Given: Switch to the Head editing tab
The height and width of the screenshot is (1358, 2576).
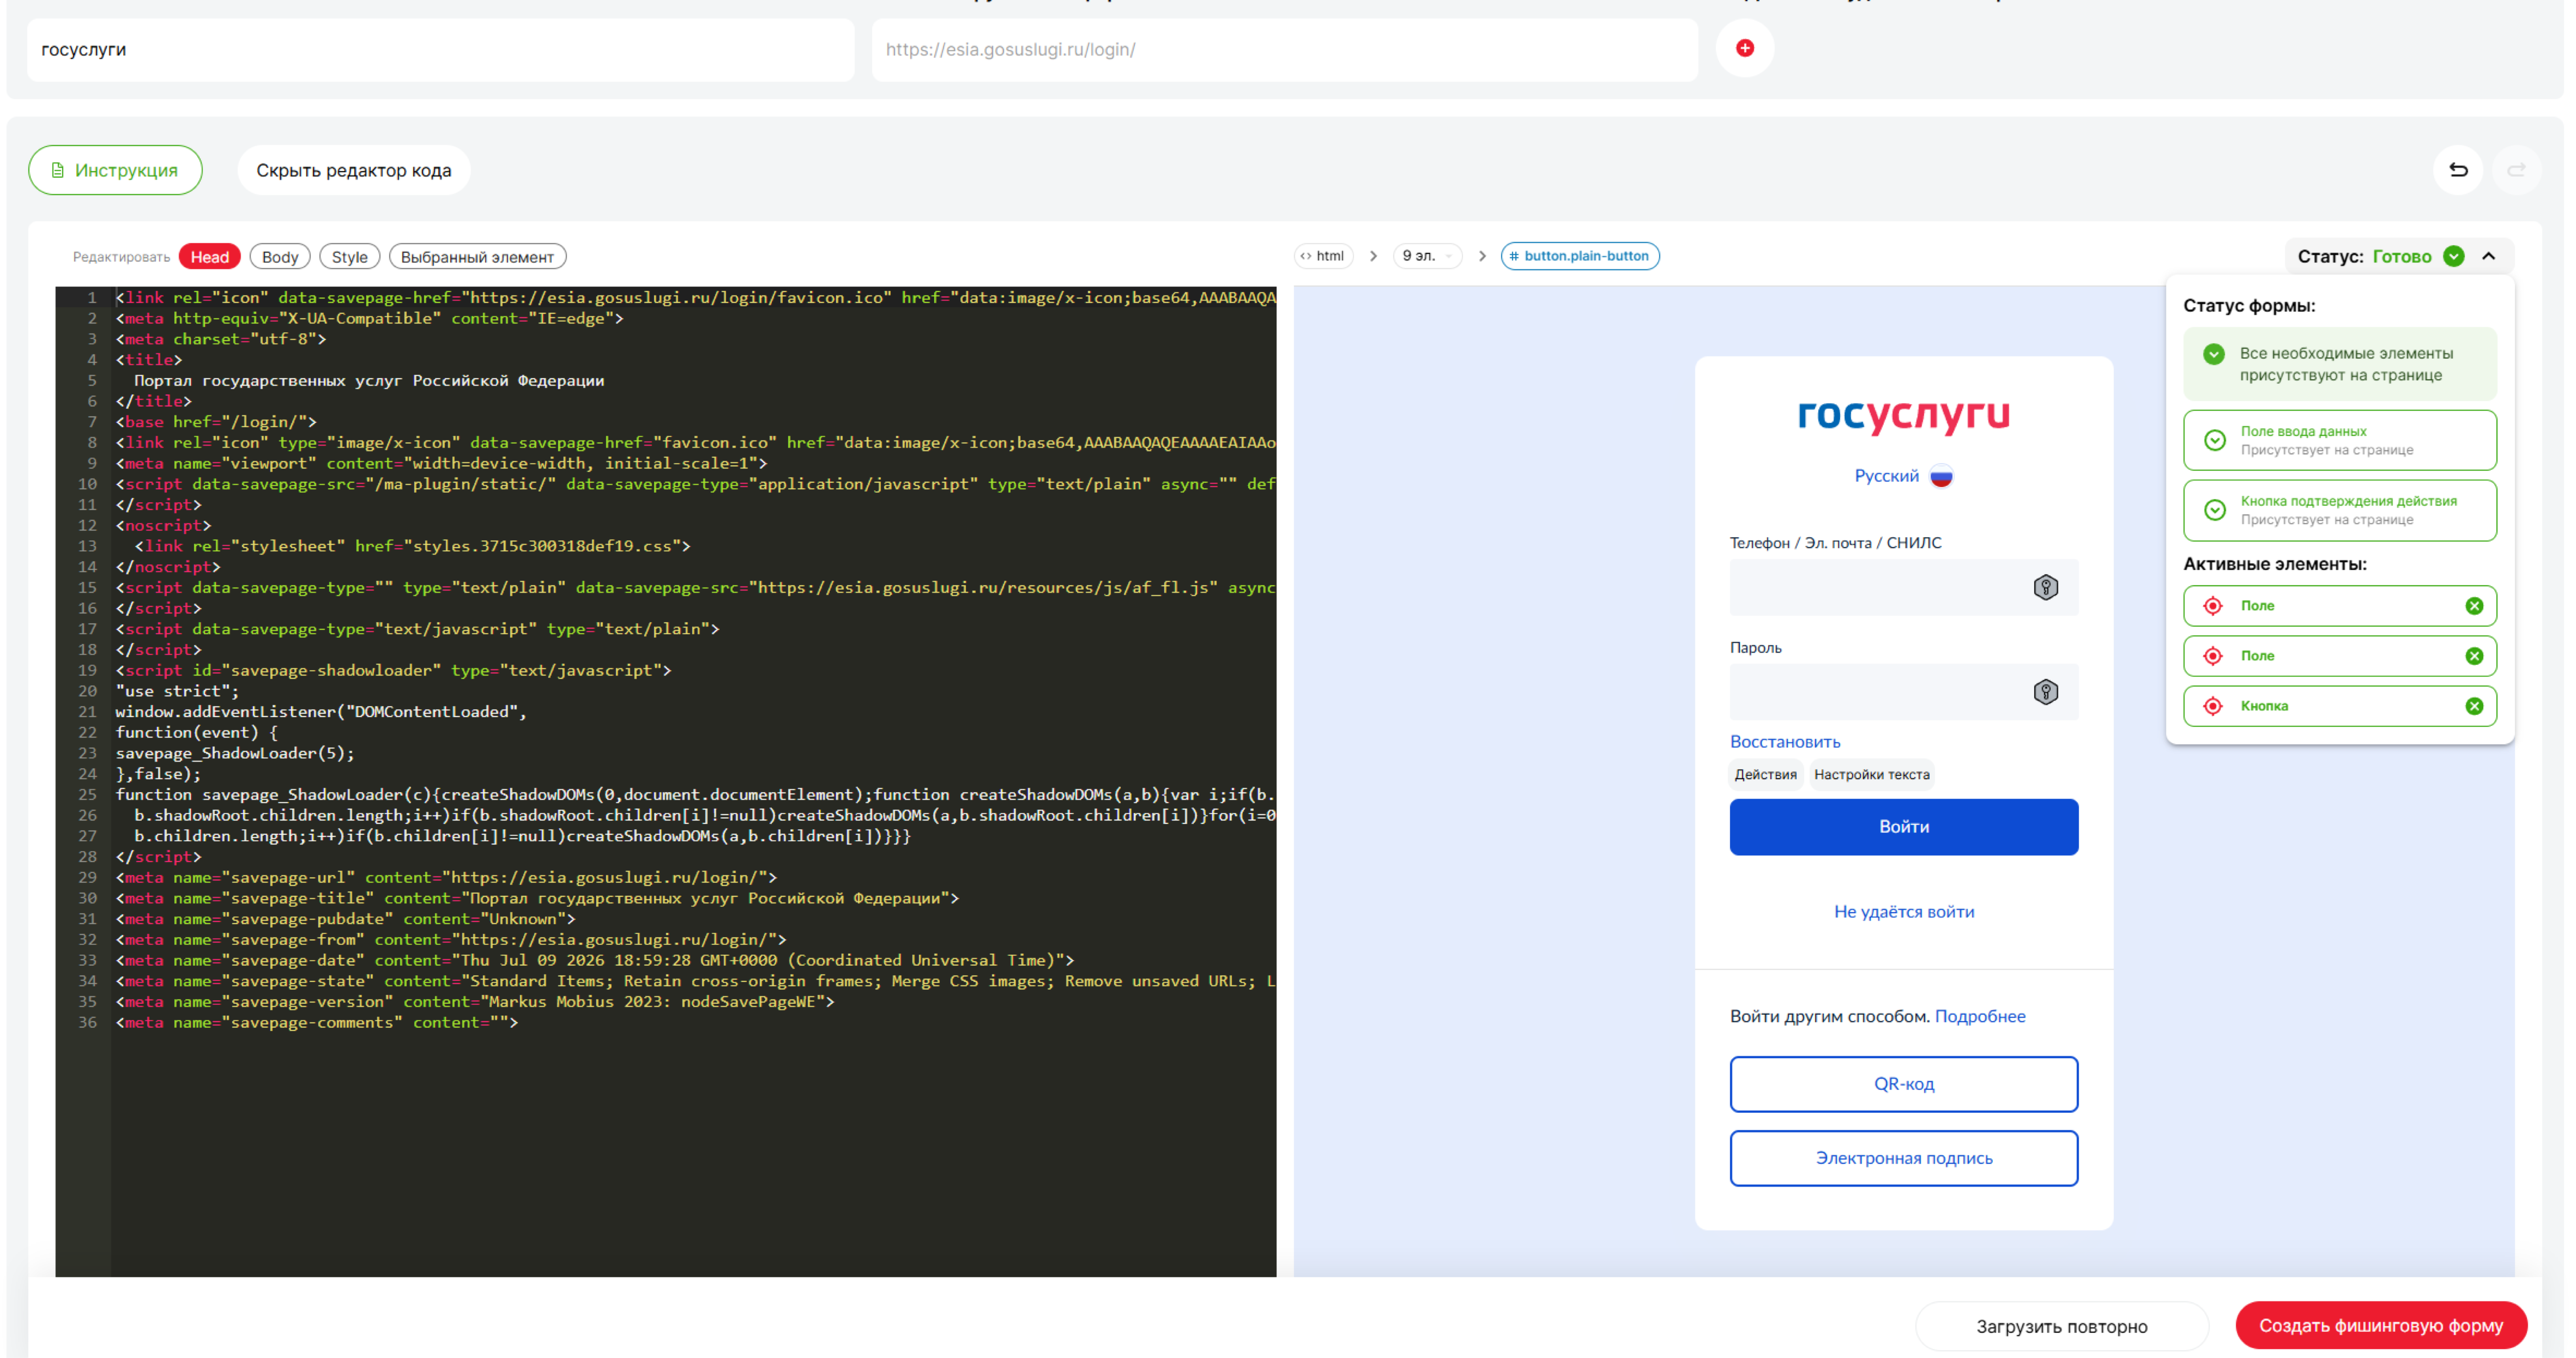Looking at the screenshot, I should pyautogui.click(x=210, y=257).
